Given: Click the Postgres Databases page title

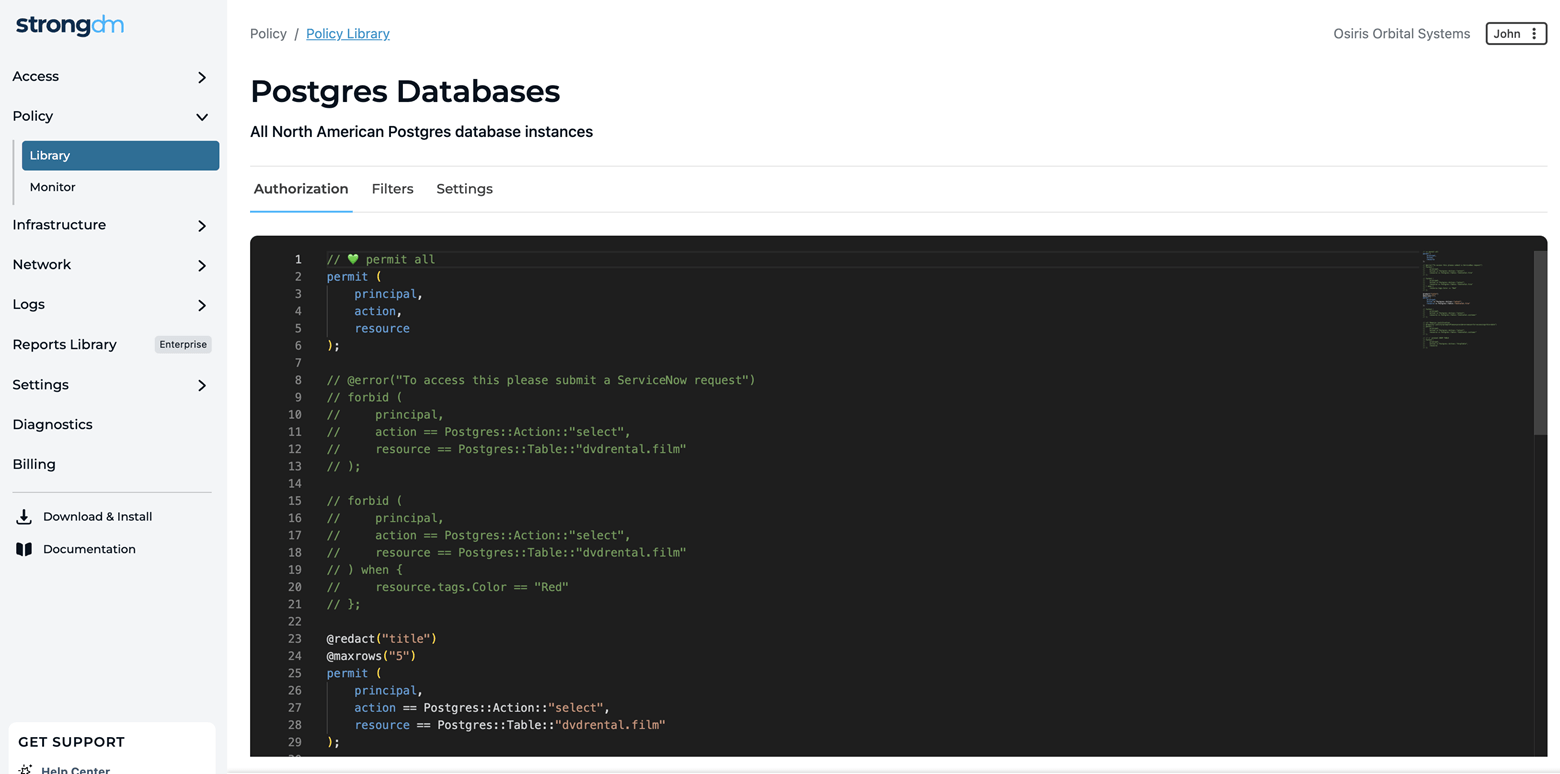Looking at the screenshot, I should pos(405,91).
